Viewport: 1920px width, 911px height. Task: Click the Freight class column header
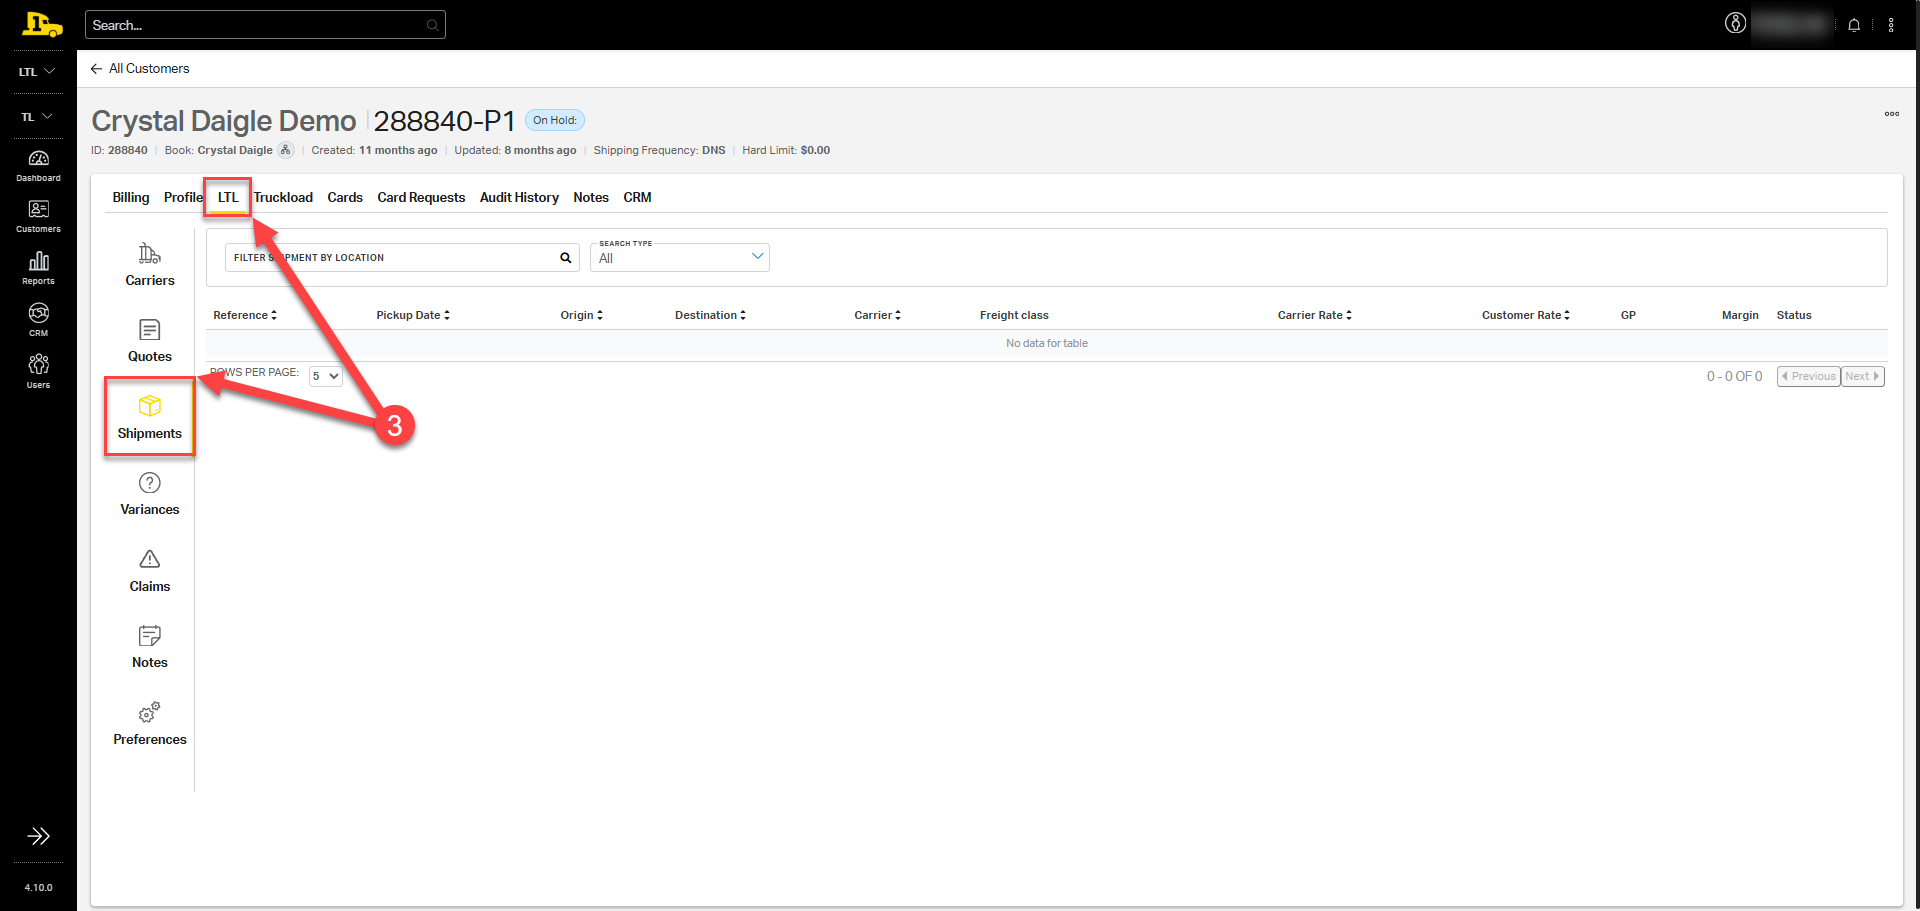point(1014,315)
